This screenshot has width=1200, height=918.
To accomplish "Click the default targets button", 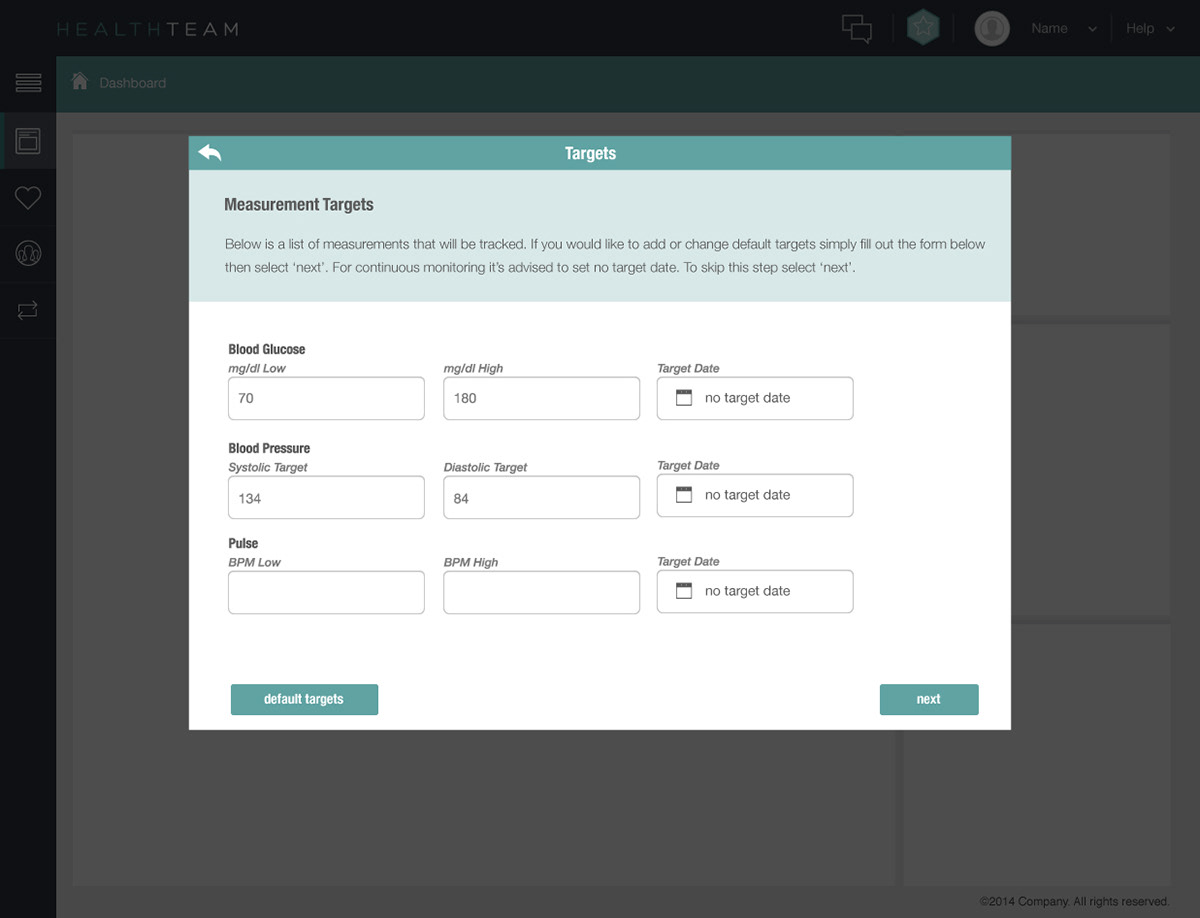I will [x=304, y=699].
